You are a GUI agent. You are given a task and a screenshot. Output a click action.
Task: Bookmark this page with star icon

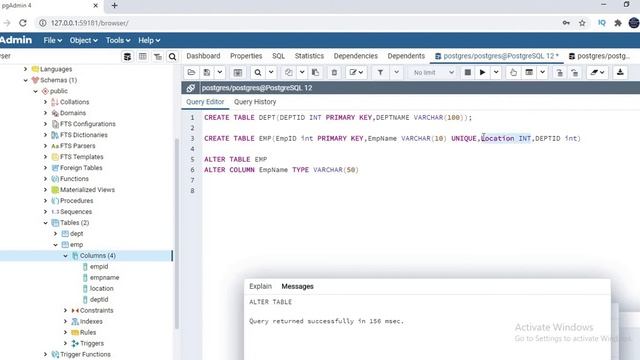(x=582, y=23)
